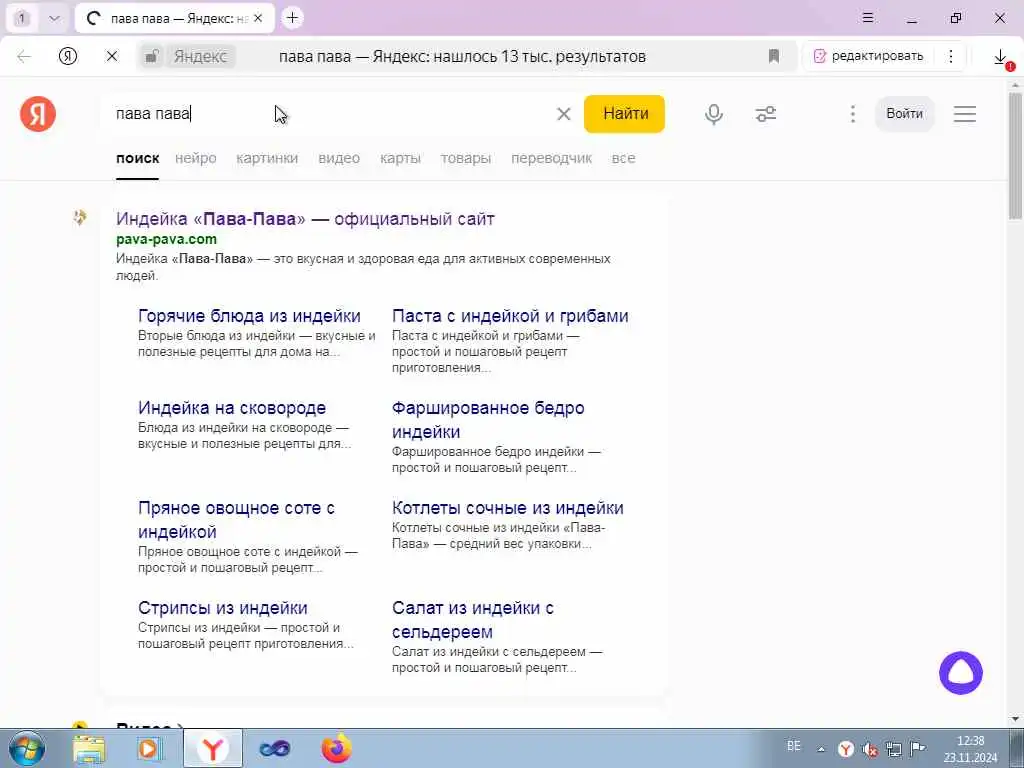This screenshot has width=1024, height=768.
Task: Start voice search with the microphone icon
Action: coord(714,114)
